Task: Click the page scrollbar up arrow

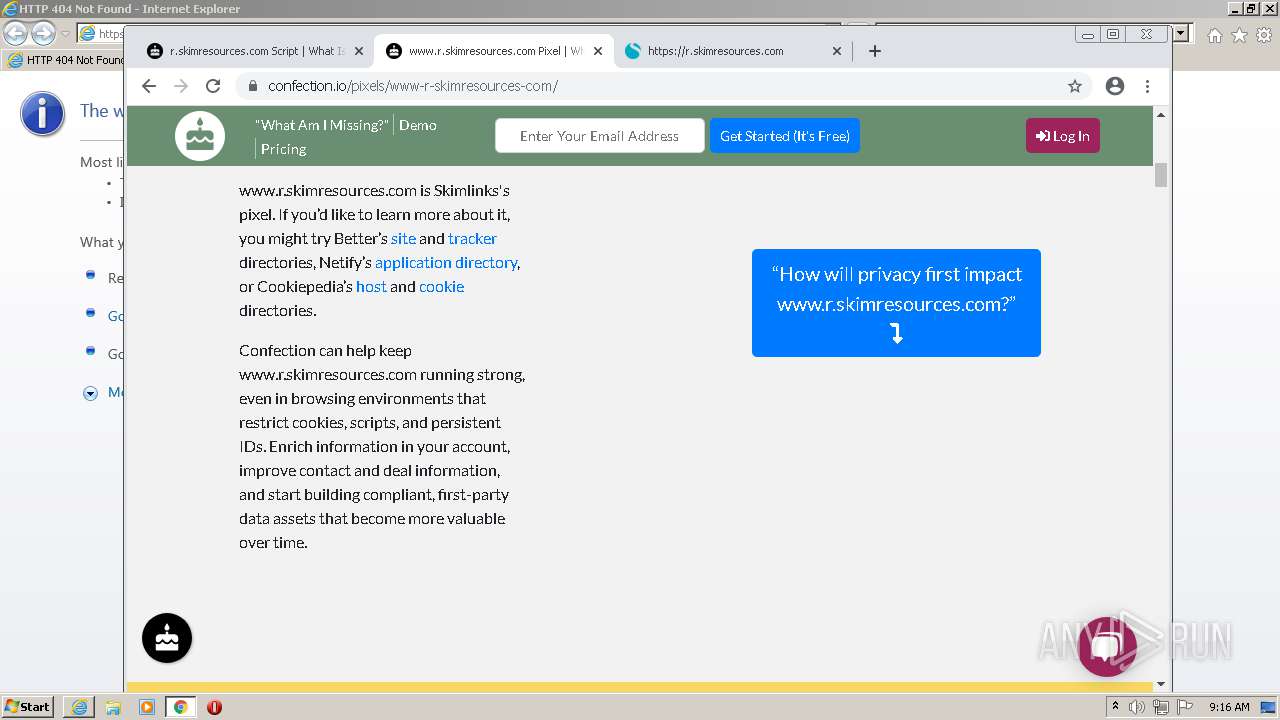Action: pyautogui.click(x=1161, y=114)
